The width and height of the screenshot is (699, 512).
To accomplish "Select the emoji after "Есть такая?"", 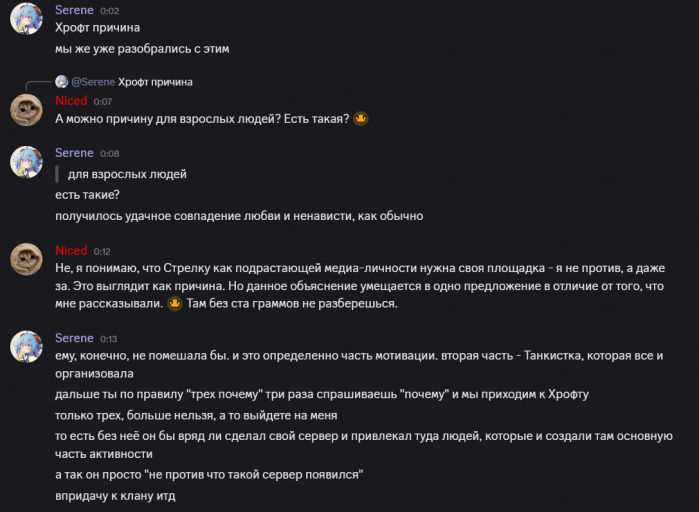I will tap(361, 119).
